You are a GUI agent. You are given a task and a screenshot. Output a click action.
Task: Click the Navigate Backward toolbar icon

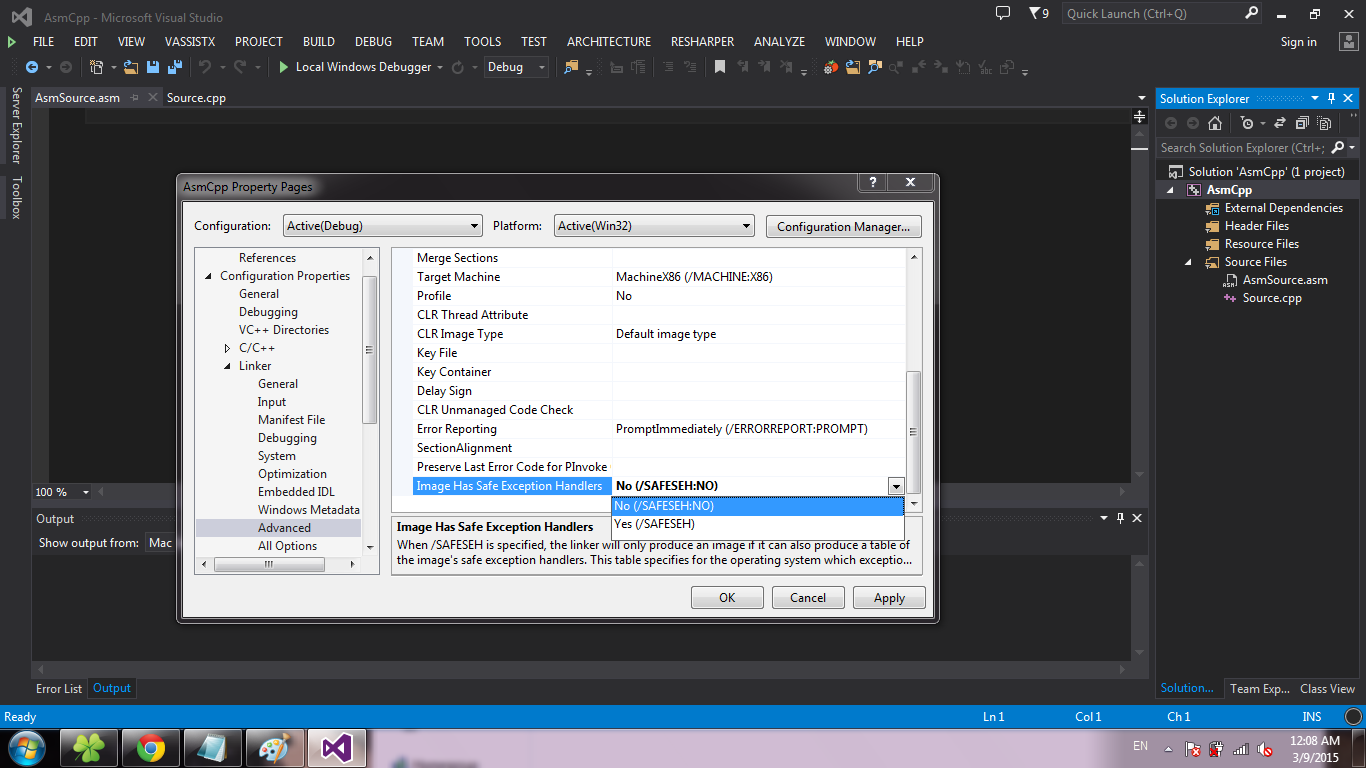[x=32, y=67]
